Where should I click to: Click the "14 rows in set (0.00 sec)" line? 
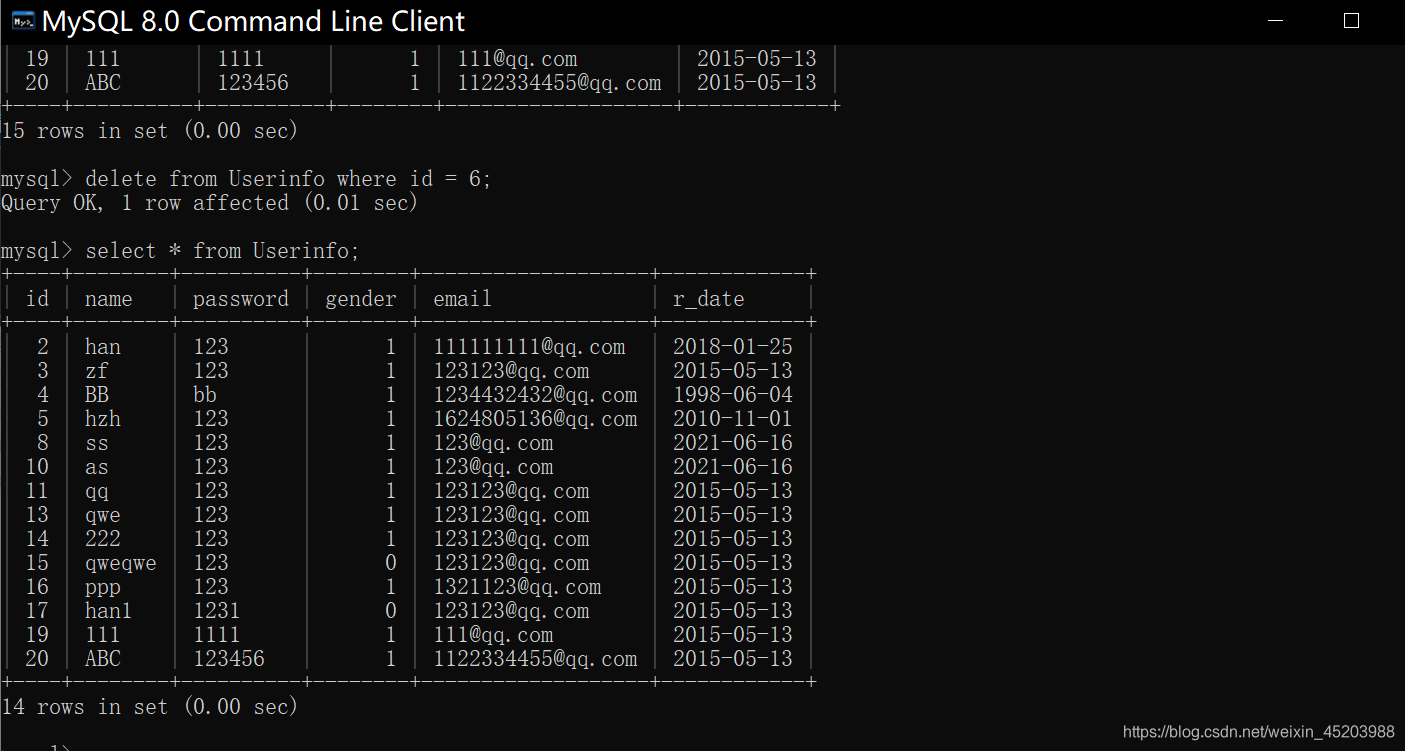click(150, 707)
